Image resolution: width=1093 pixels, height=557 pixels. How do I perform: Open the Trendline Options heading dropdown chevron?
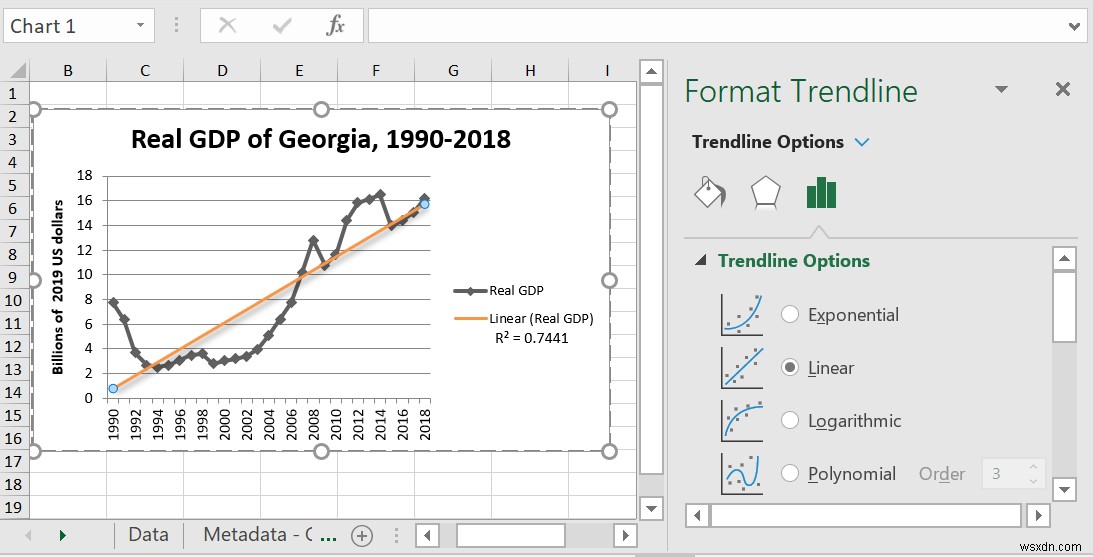(862, 142)
